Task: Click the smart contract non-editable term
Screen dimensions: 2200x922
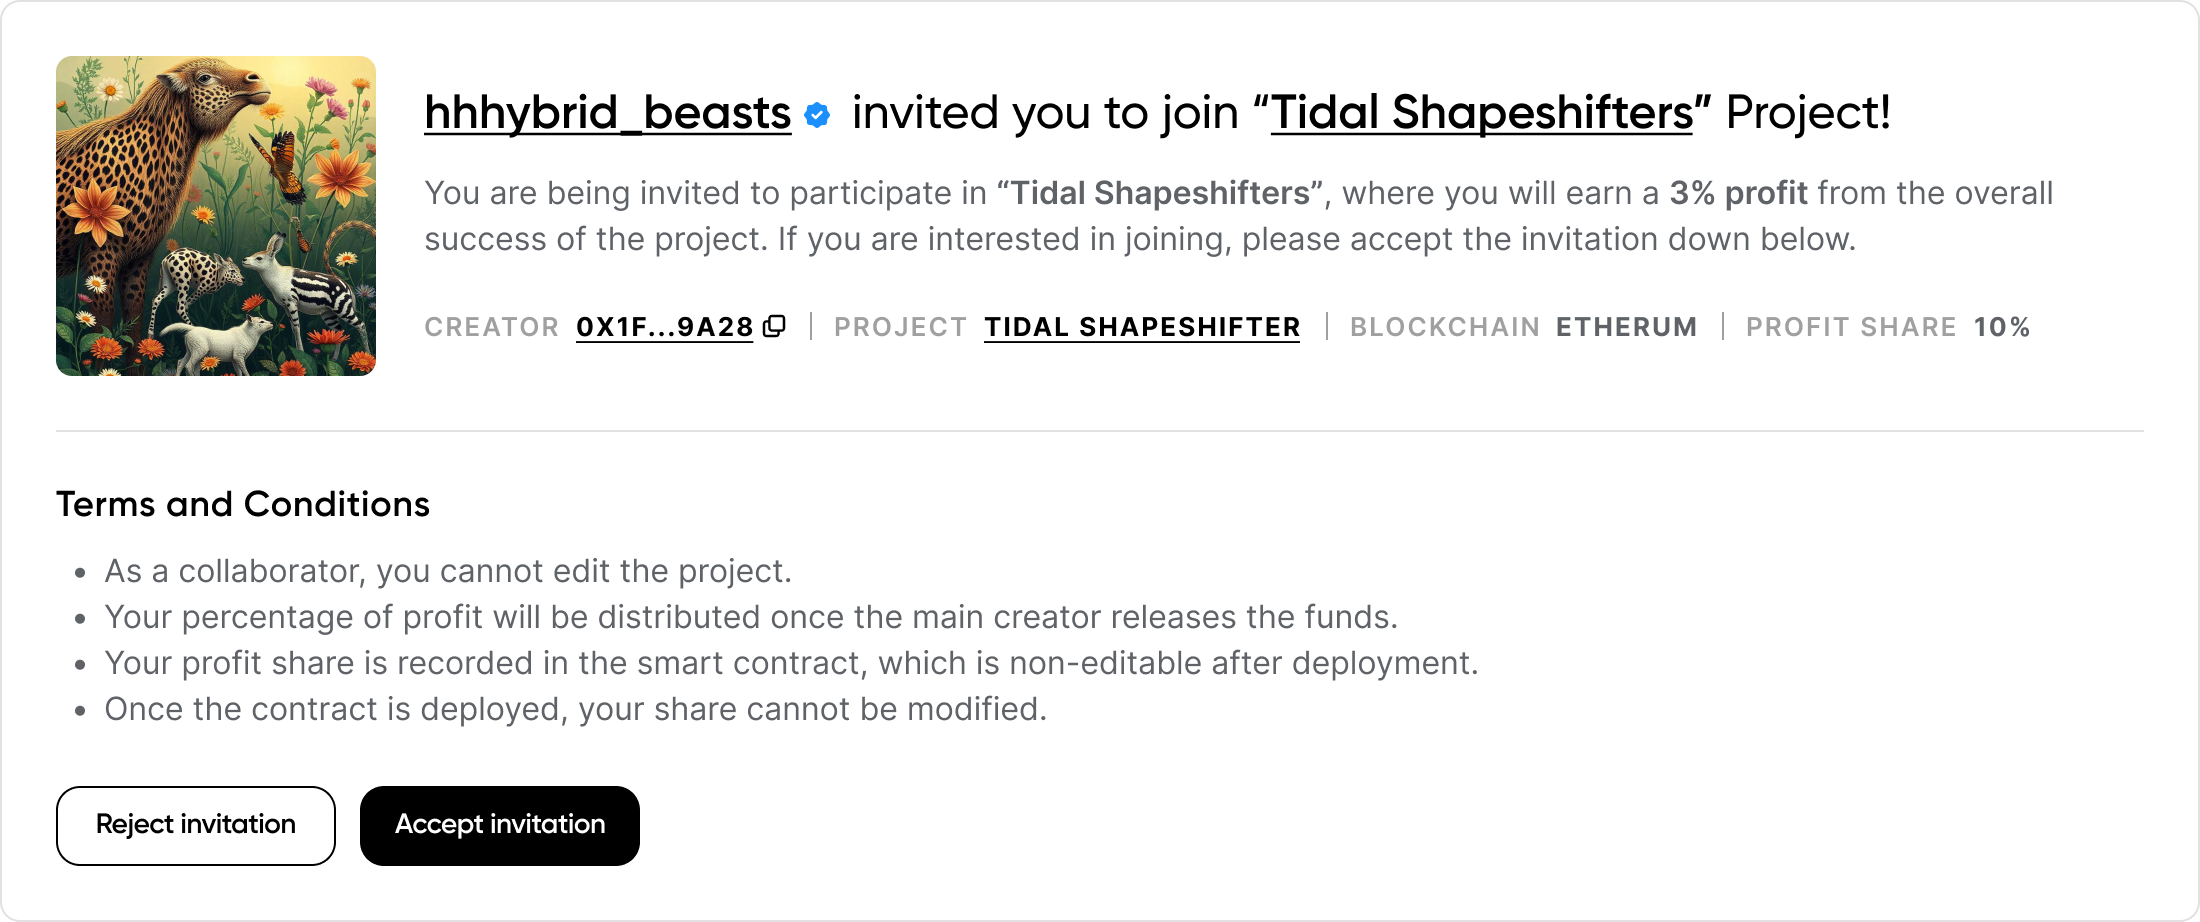Action: 791,663
